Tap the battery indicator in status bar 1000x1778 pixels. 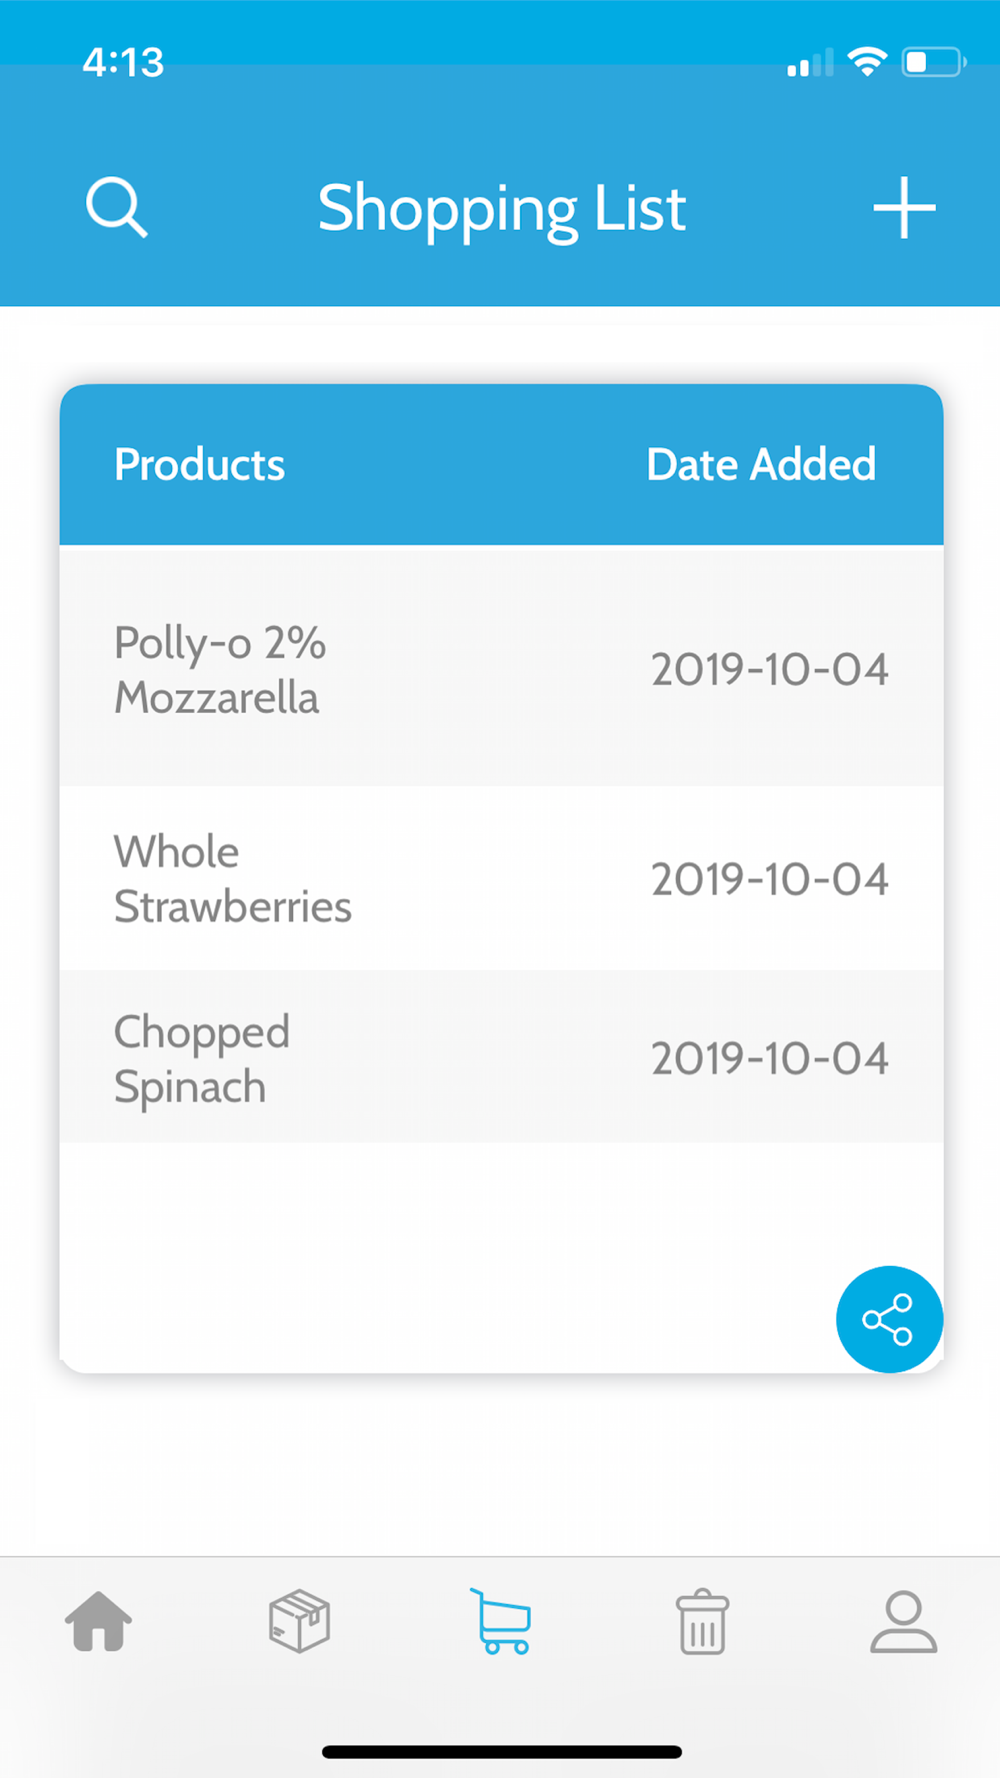[x=933, y=62]
